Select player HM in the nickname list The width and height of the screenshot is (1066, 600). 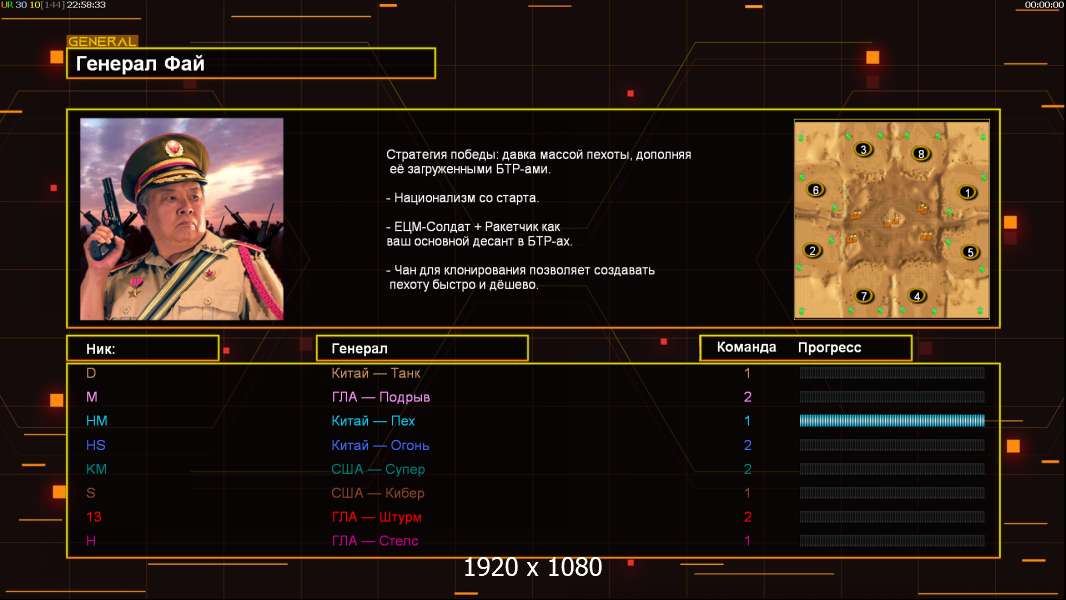pos(97,421)
